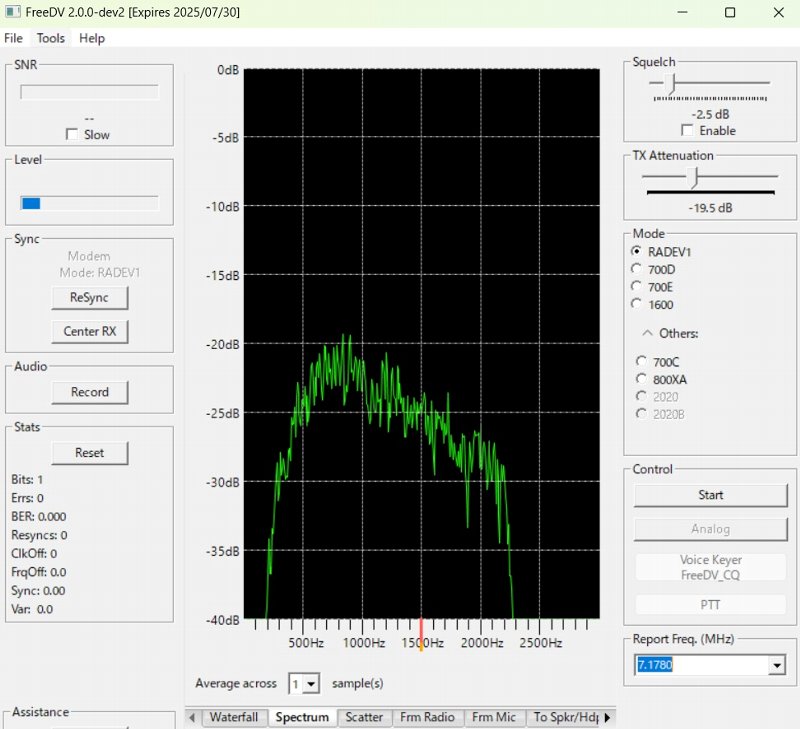Viewport: 800px width, 729px height.
Task: Select the 700E mode
Action: pyautogui.click(x=636, y=287)
